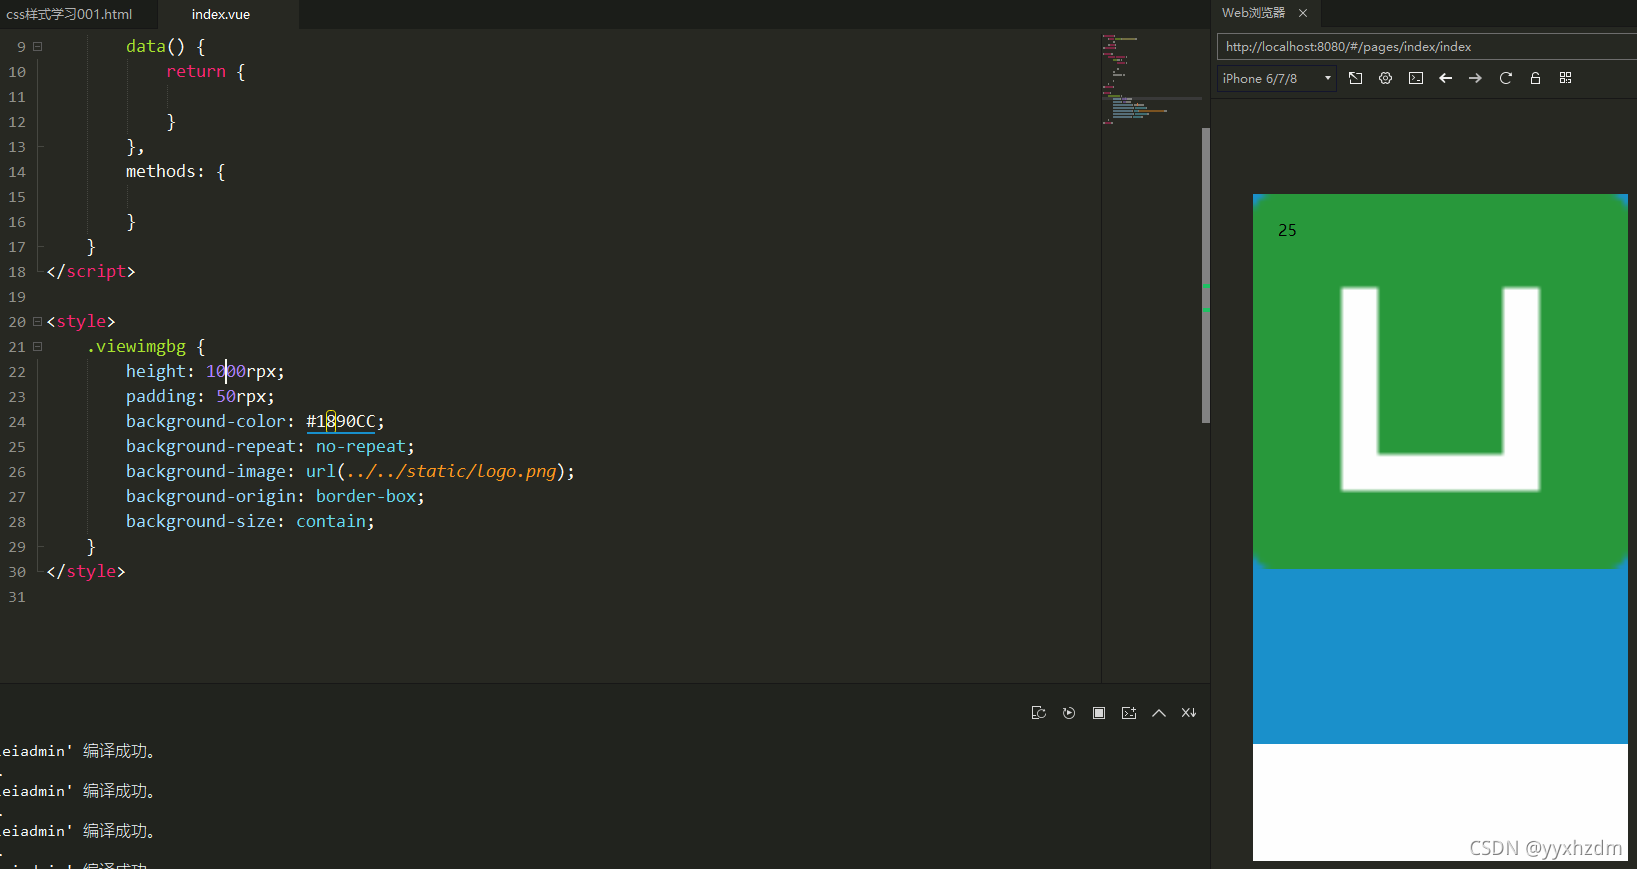
Task: Collapse the style block fold at line 20
Action: [37, 321]
